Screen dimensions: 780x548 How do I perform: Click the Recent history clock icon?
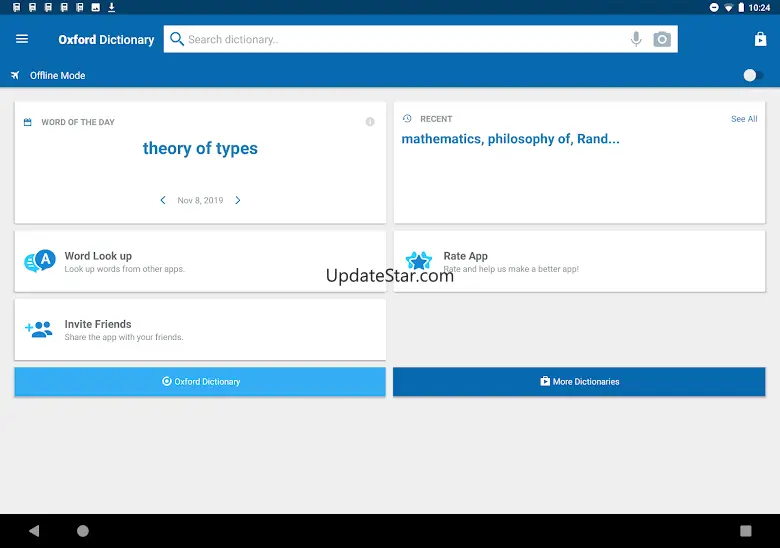[x=407, y=118]
